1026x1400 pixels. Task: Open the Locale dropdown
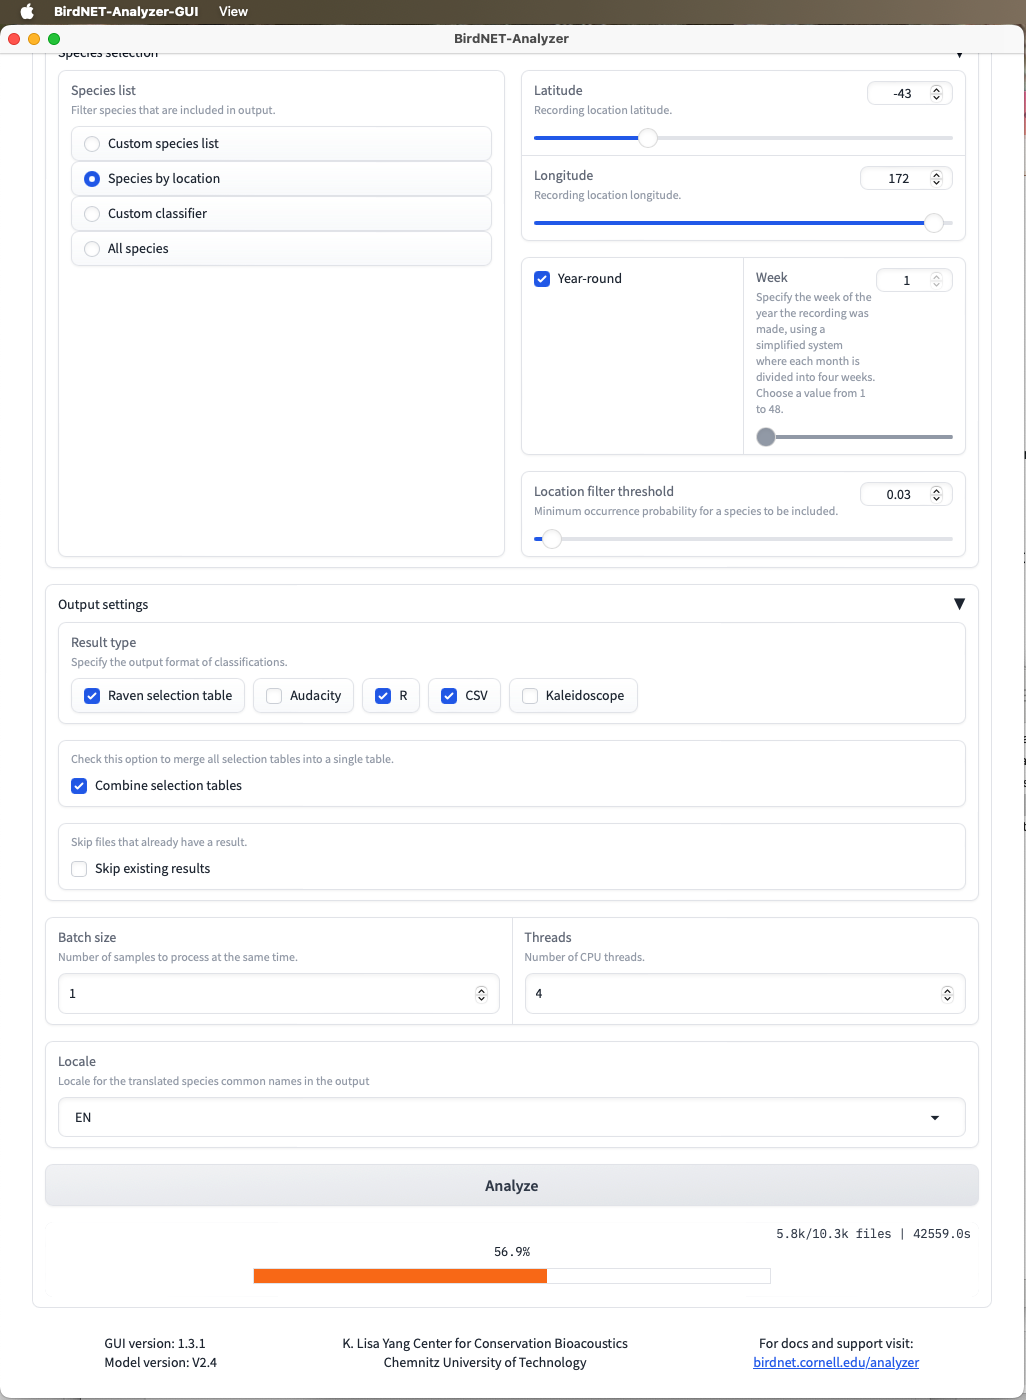(x=512, y=1117)
